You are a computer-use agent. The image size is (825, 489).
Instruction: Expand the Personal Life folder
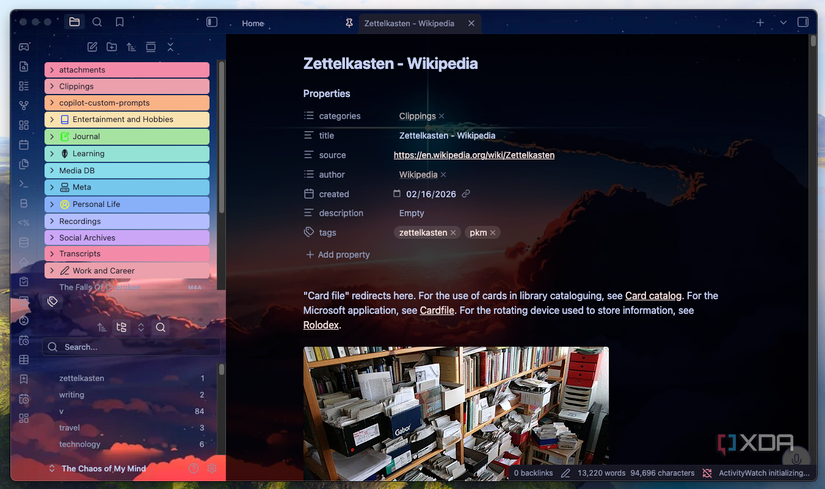127,204
